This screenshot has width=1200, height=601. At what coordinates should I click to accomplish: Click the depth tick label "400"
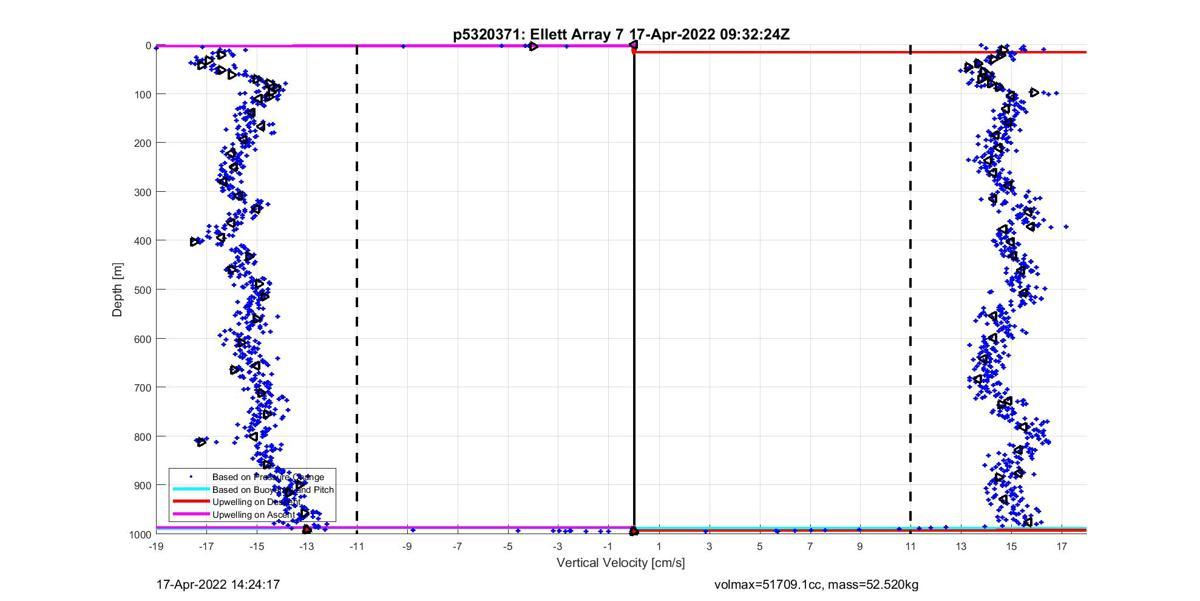(142, 241)
